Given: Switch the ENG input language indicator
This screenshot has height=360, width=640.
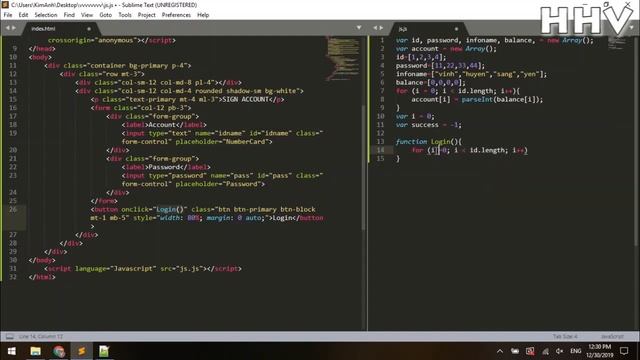Looking at the screenshot, I should 576,351.
